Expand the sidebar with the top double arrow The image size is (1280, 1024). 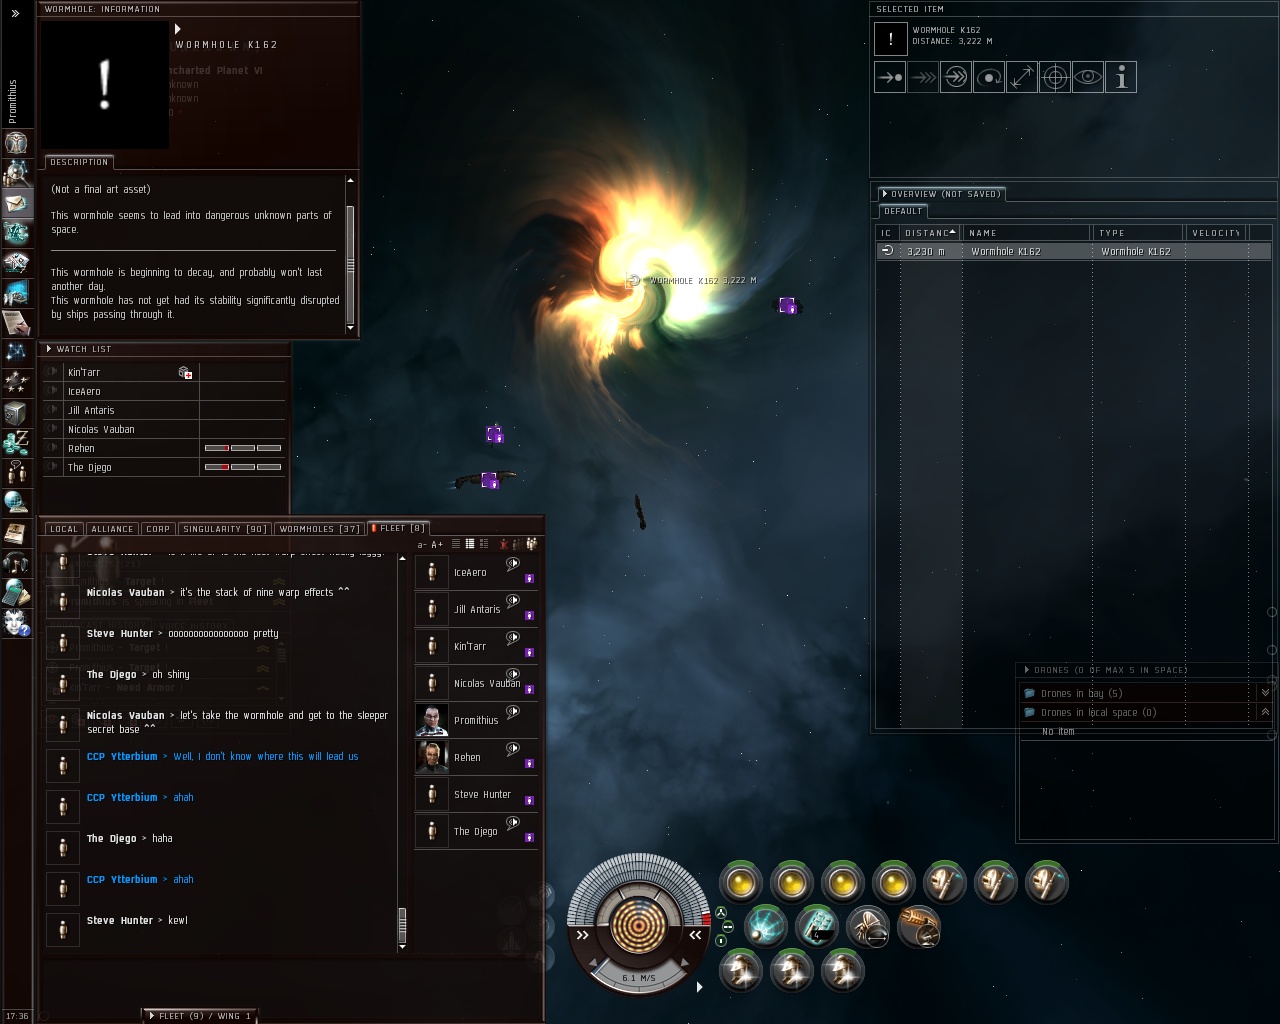(x=15, y=13)
